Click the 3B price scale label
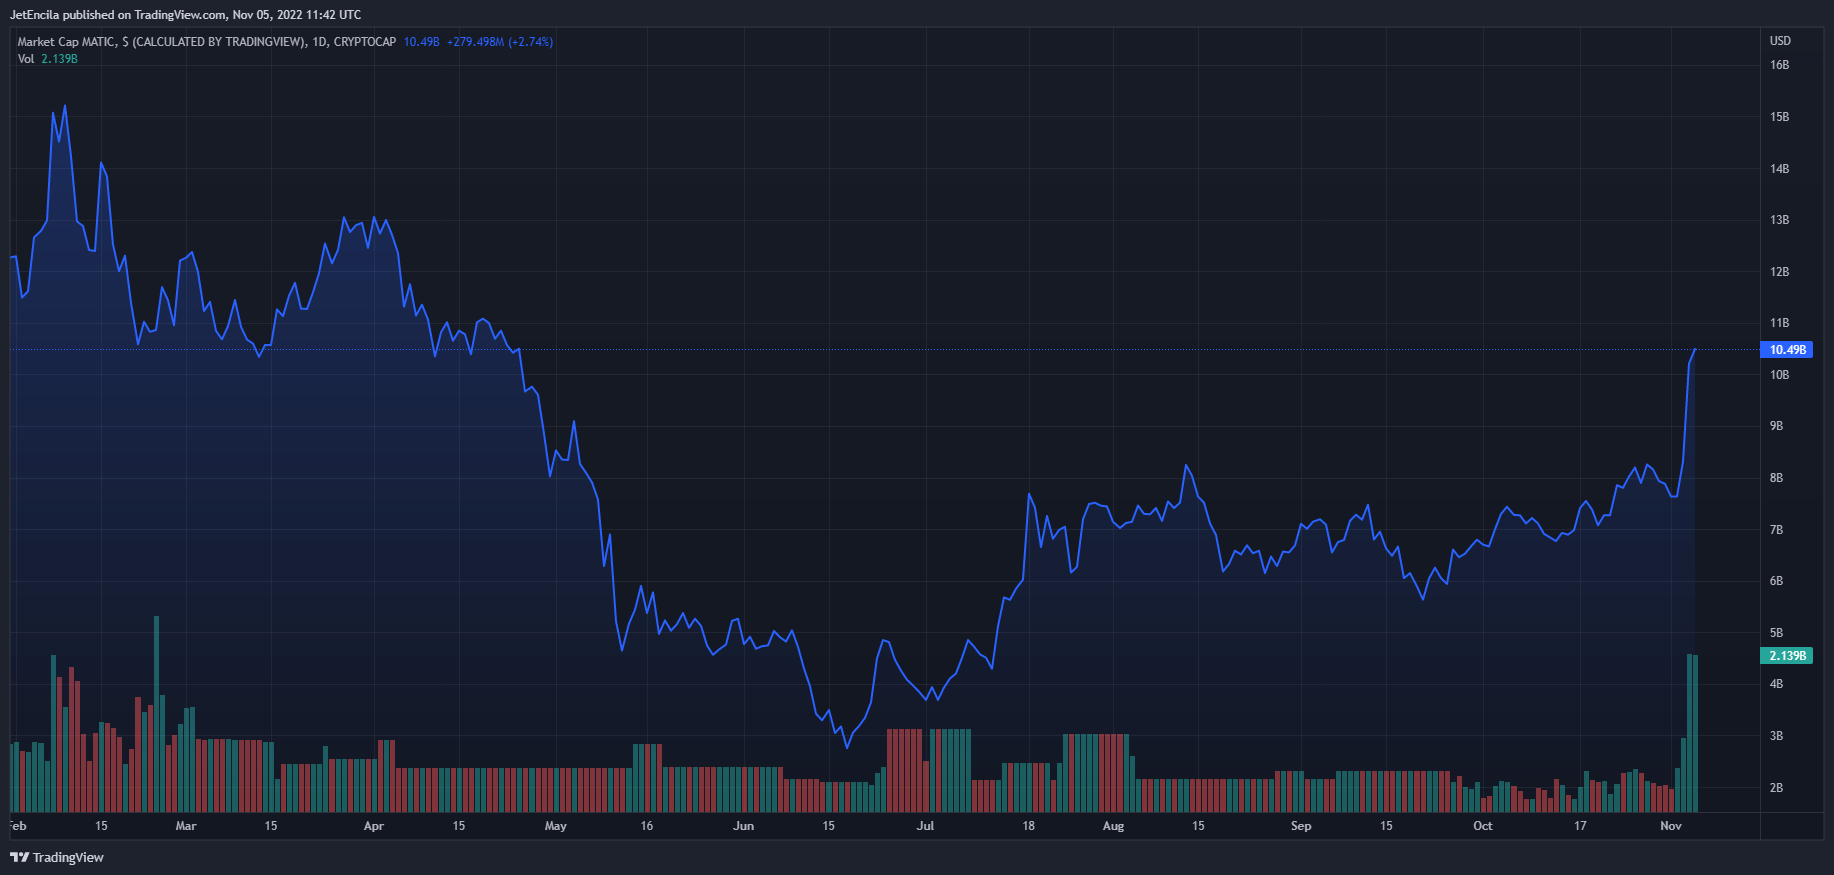Image resolution: width=1834 pixels, height=875 pixels. (x=1776, y=736)
